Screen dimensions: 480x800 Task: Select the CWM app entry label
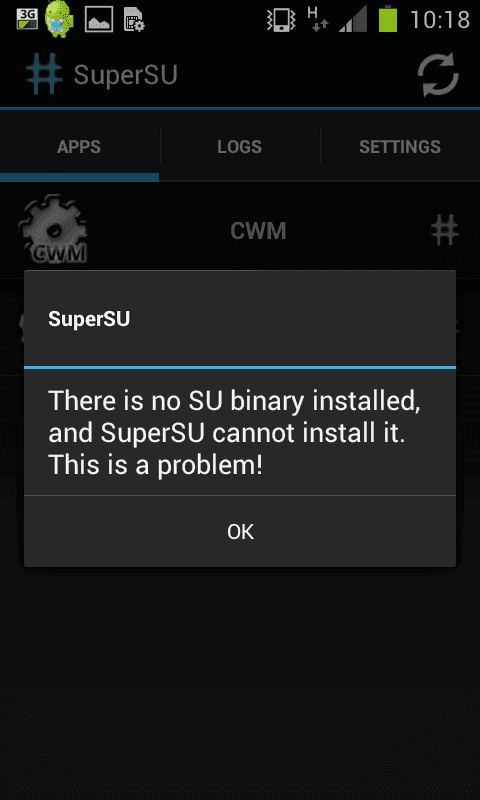tap(258, 231)
